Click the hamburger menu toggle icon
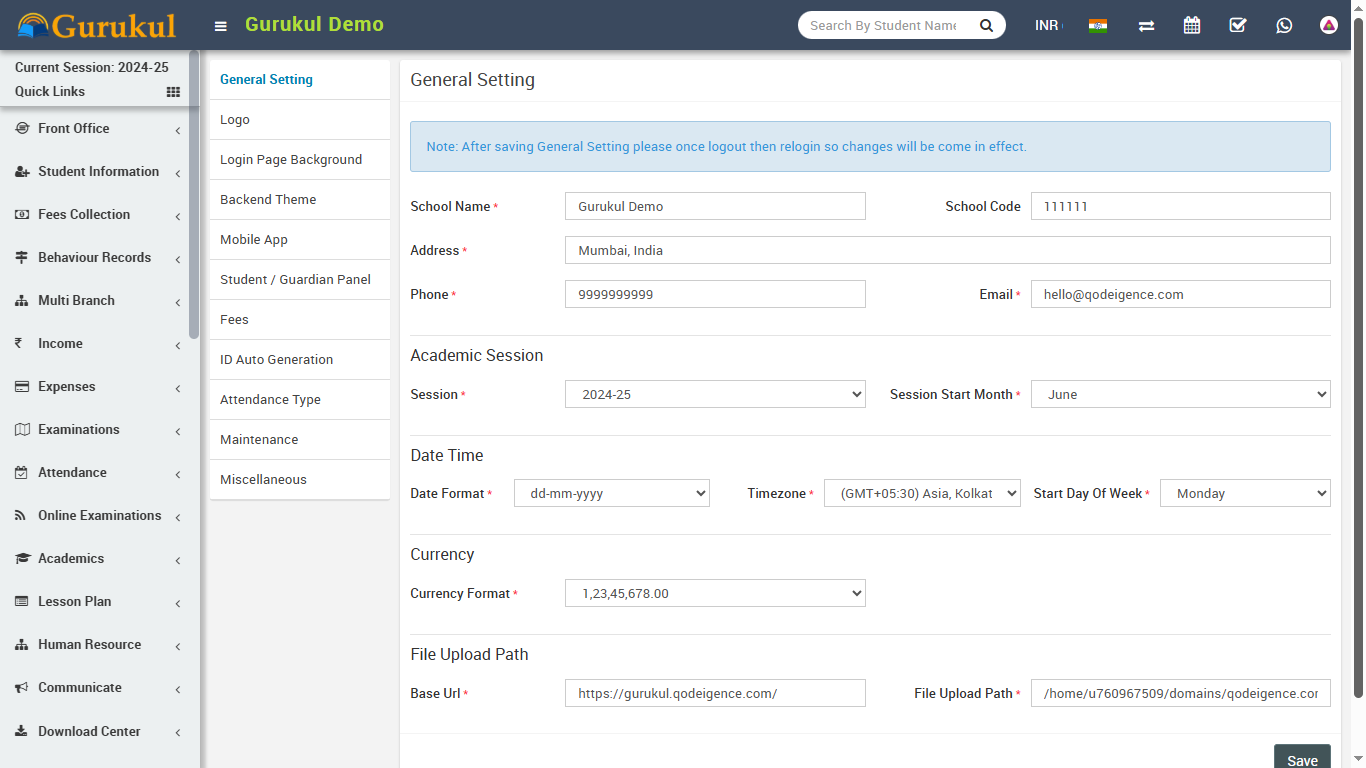 (221, 26)
